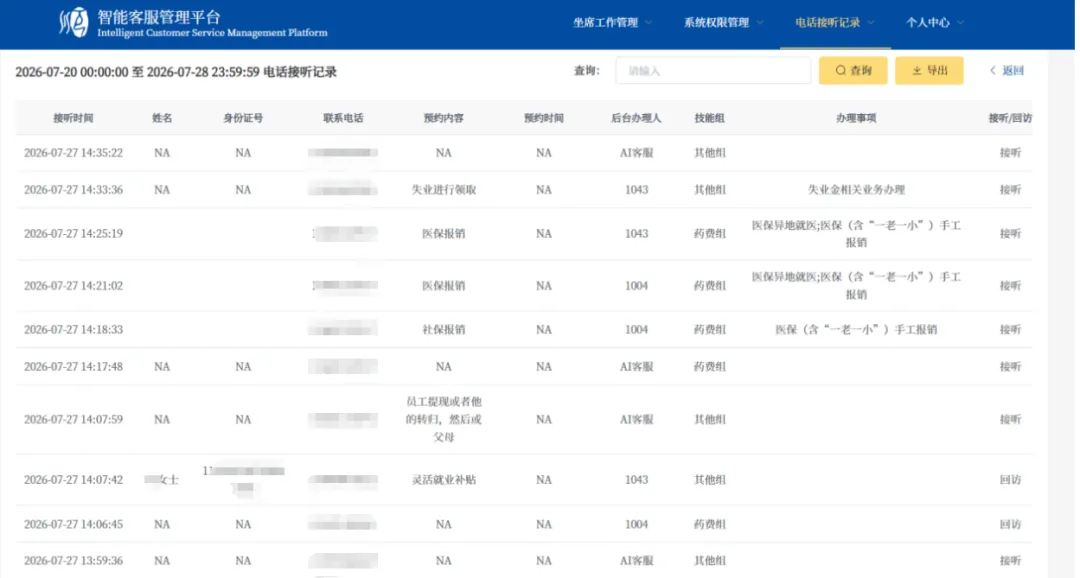The width and height of the screenshot is (1080, 578).
Task: Click the 技能组 column header
Action: coord(709,118)
